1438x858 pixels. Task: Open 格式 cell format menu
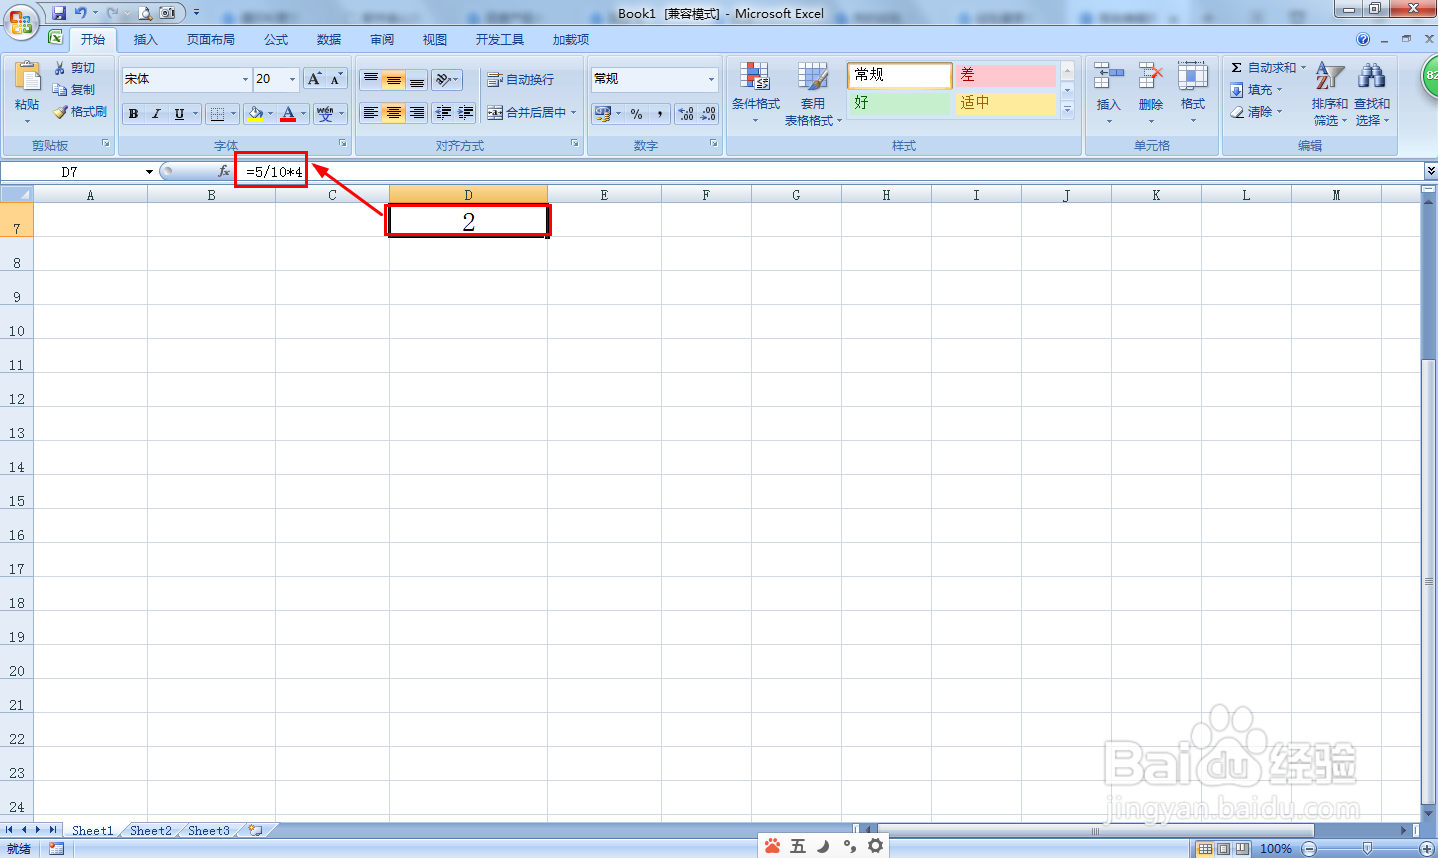pos(1192,92)
